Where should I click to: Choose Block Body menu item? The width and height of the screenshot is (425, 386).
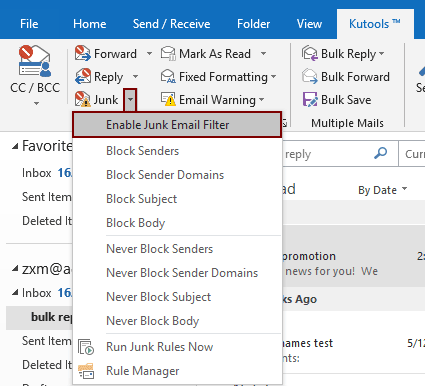click(177, 223)
